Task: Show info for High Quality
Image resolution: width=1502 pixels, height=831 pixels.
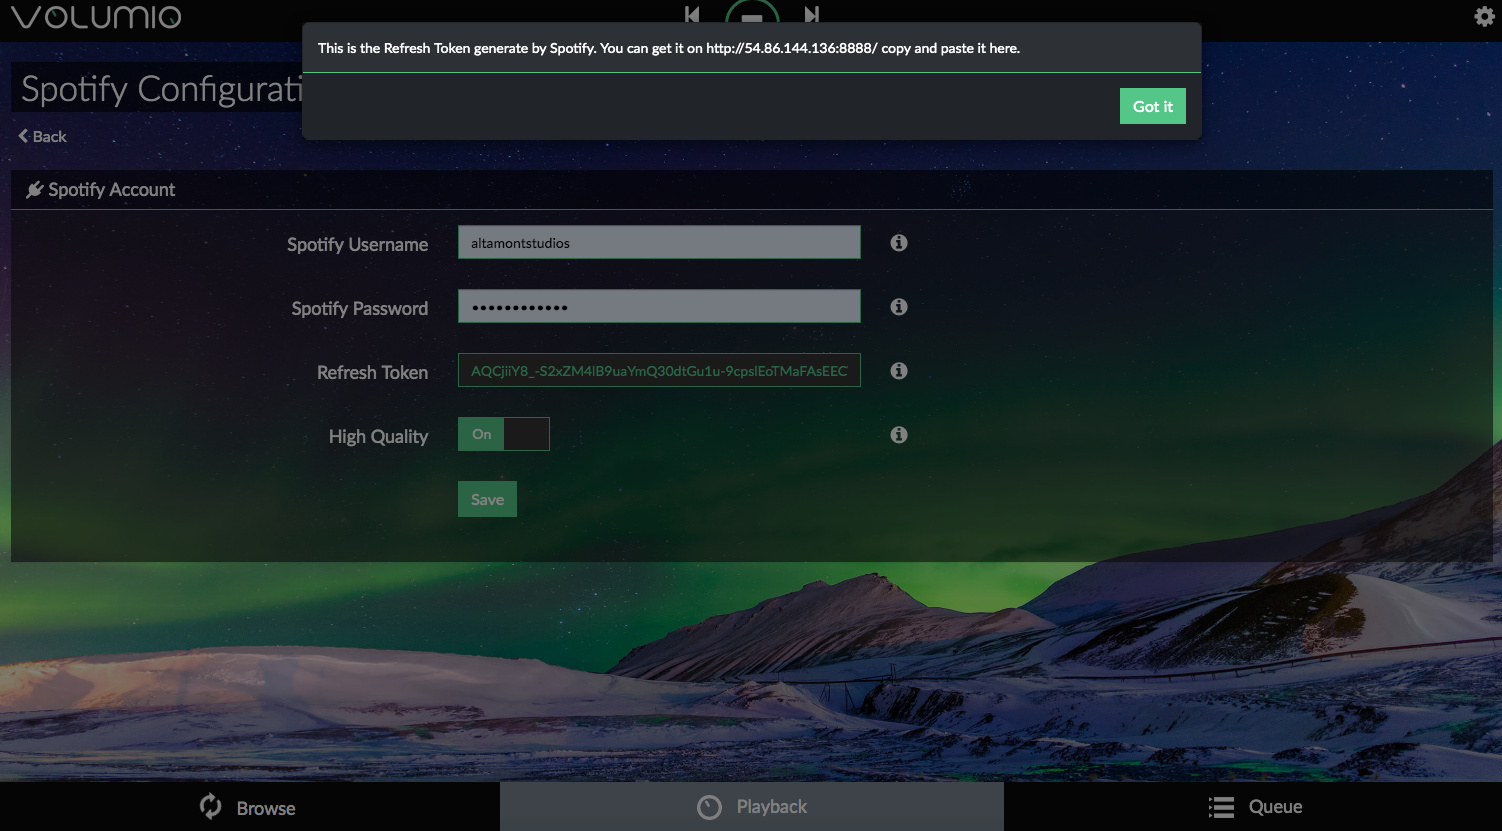Action: click(899, 434)
